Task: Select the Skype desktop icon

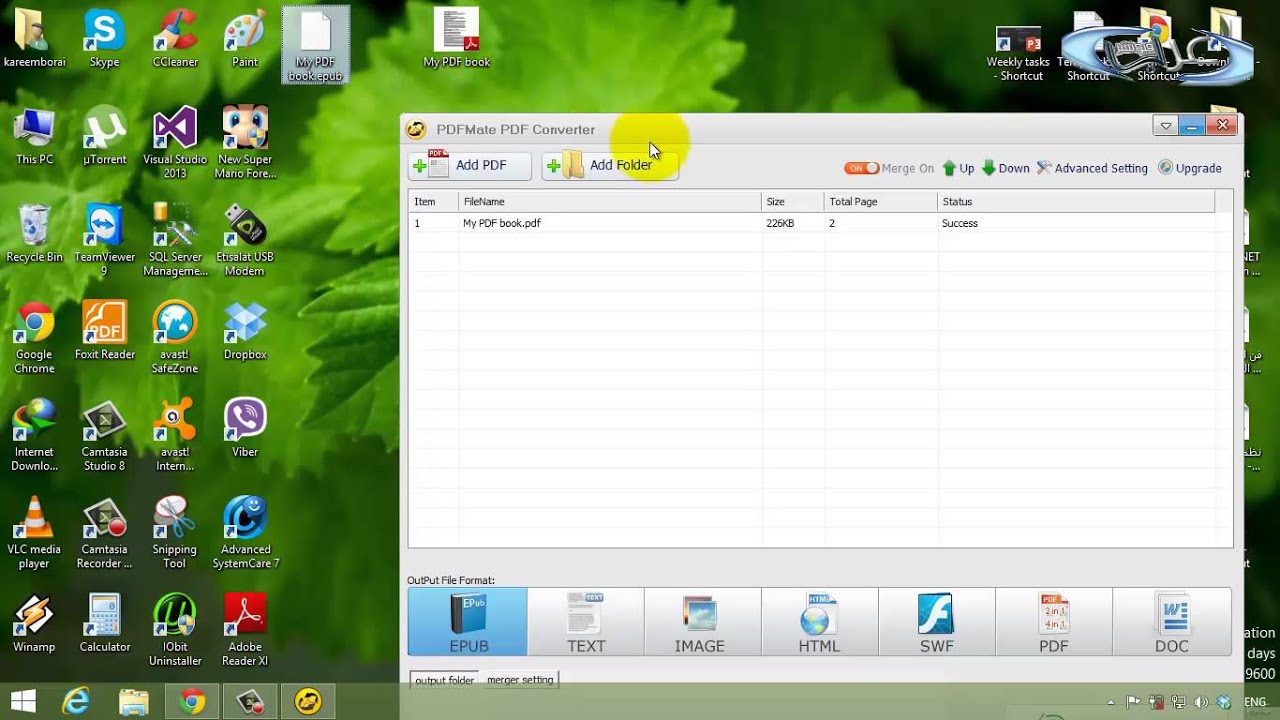Action: (104, 40)
